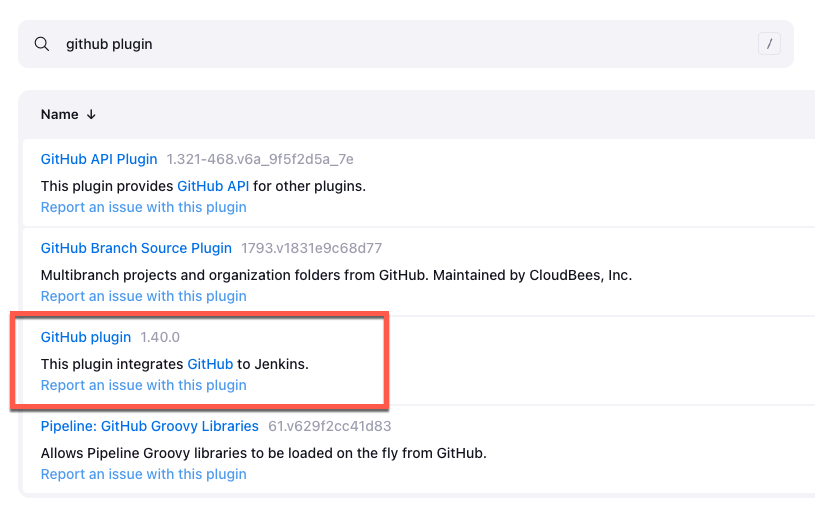Report an issue with GitHub API Plugin
The height and width of the screenshot is (530, 815).
143,207
